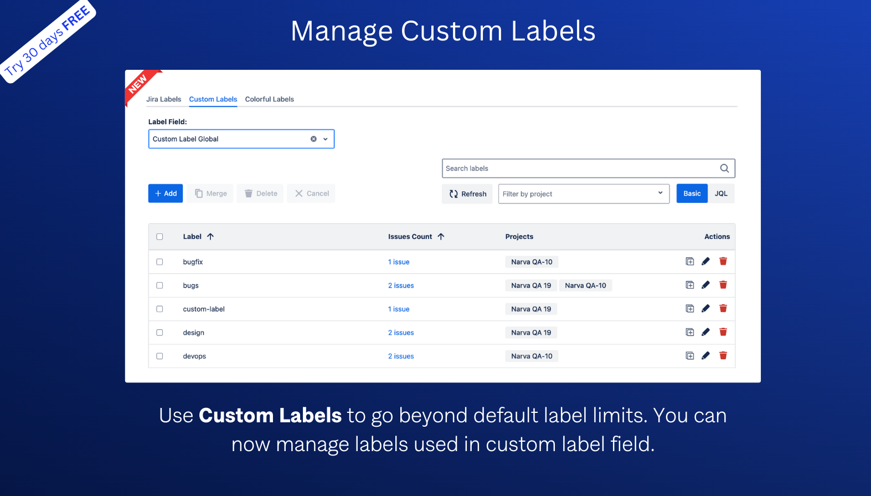Click the search magnifier icon
Screen dimensions: 871x496
(x=724, y=168)
